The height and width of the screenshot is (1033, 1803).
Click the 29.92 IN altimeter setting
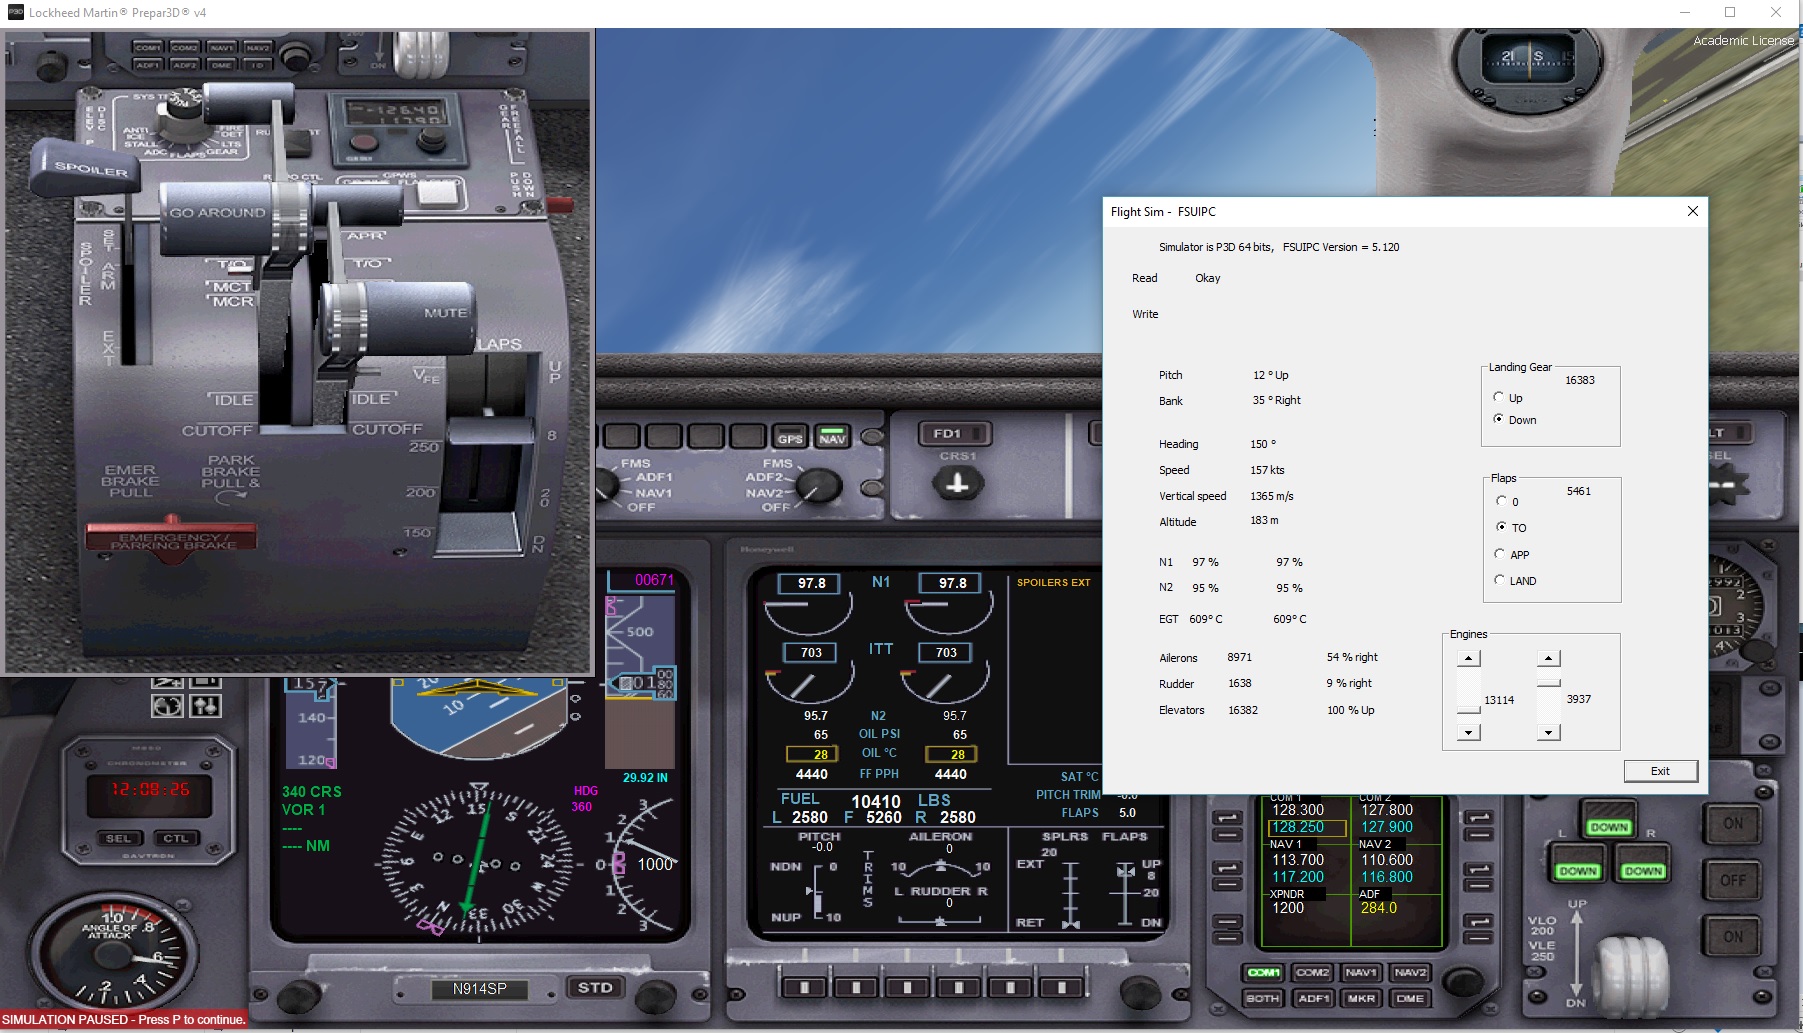645,777
